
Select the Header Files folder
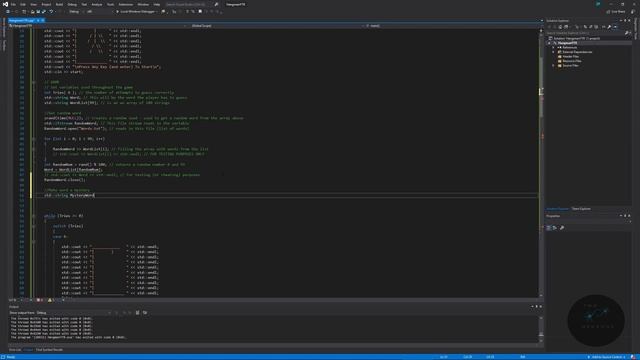click(x=570, y=56)
